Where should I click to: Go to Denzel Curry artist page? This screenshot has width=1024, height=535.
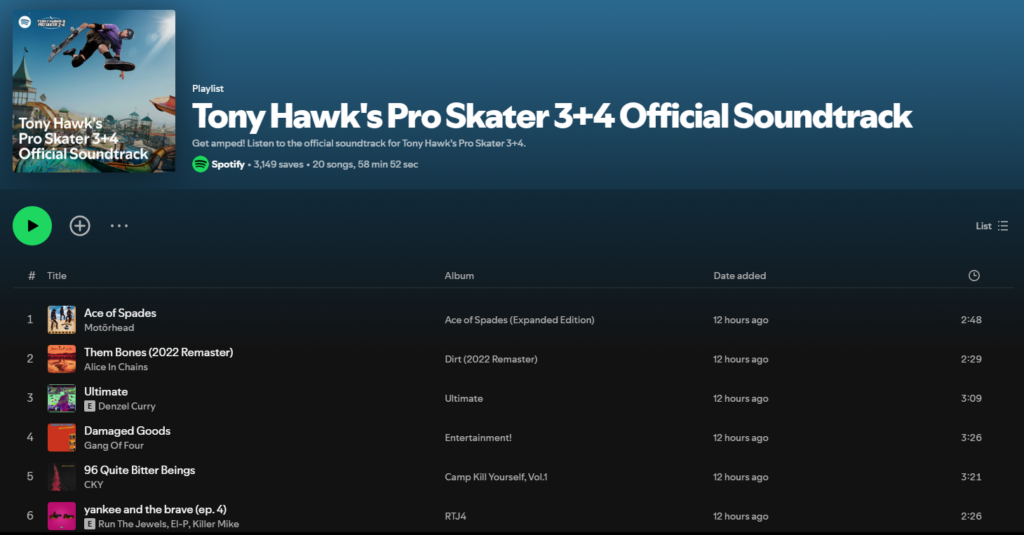coord(127,406)
